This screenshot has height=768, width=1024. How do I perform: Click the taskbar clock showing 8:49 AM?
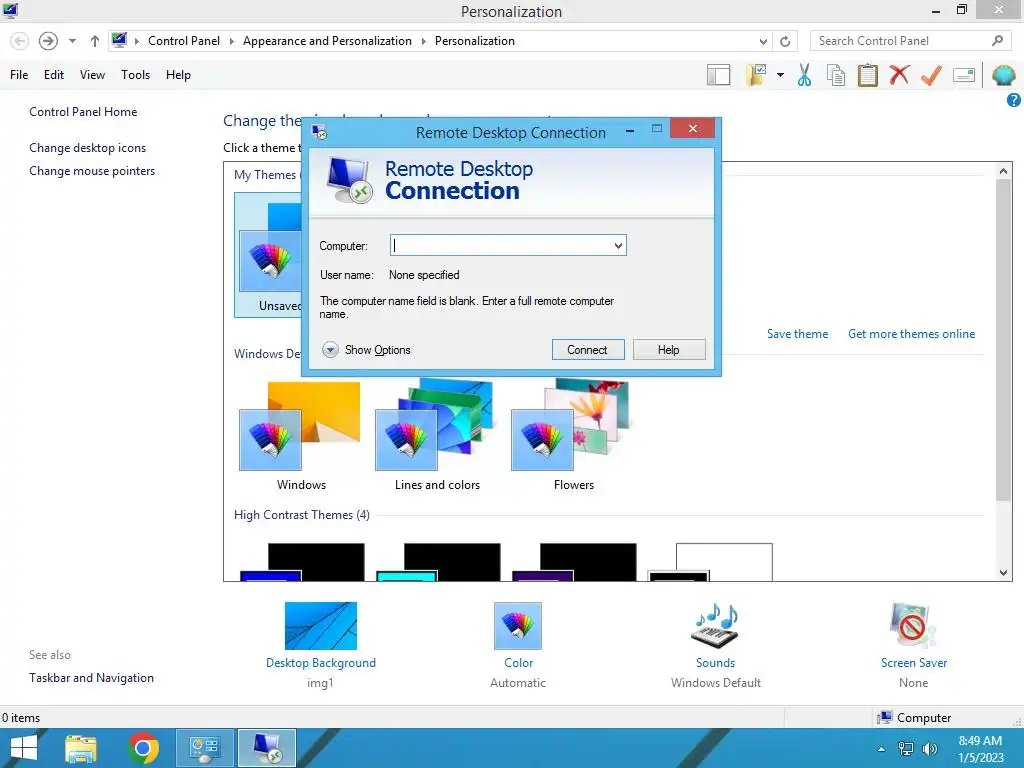[980, 749]
